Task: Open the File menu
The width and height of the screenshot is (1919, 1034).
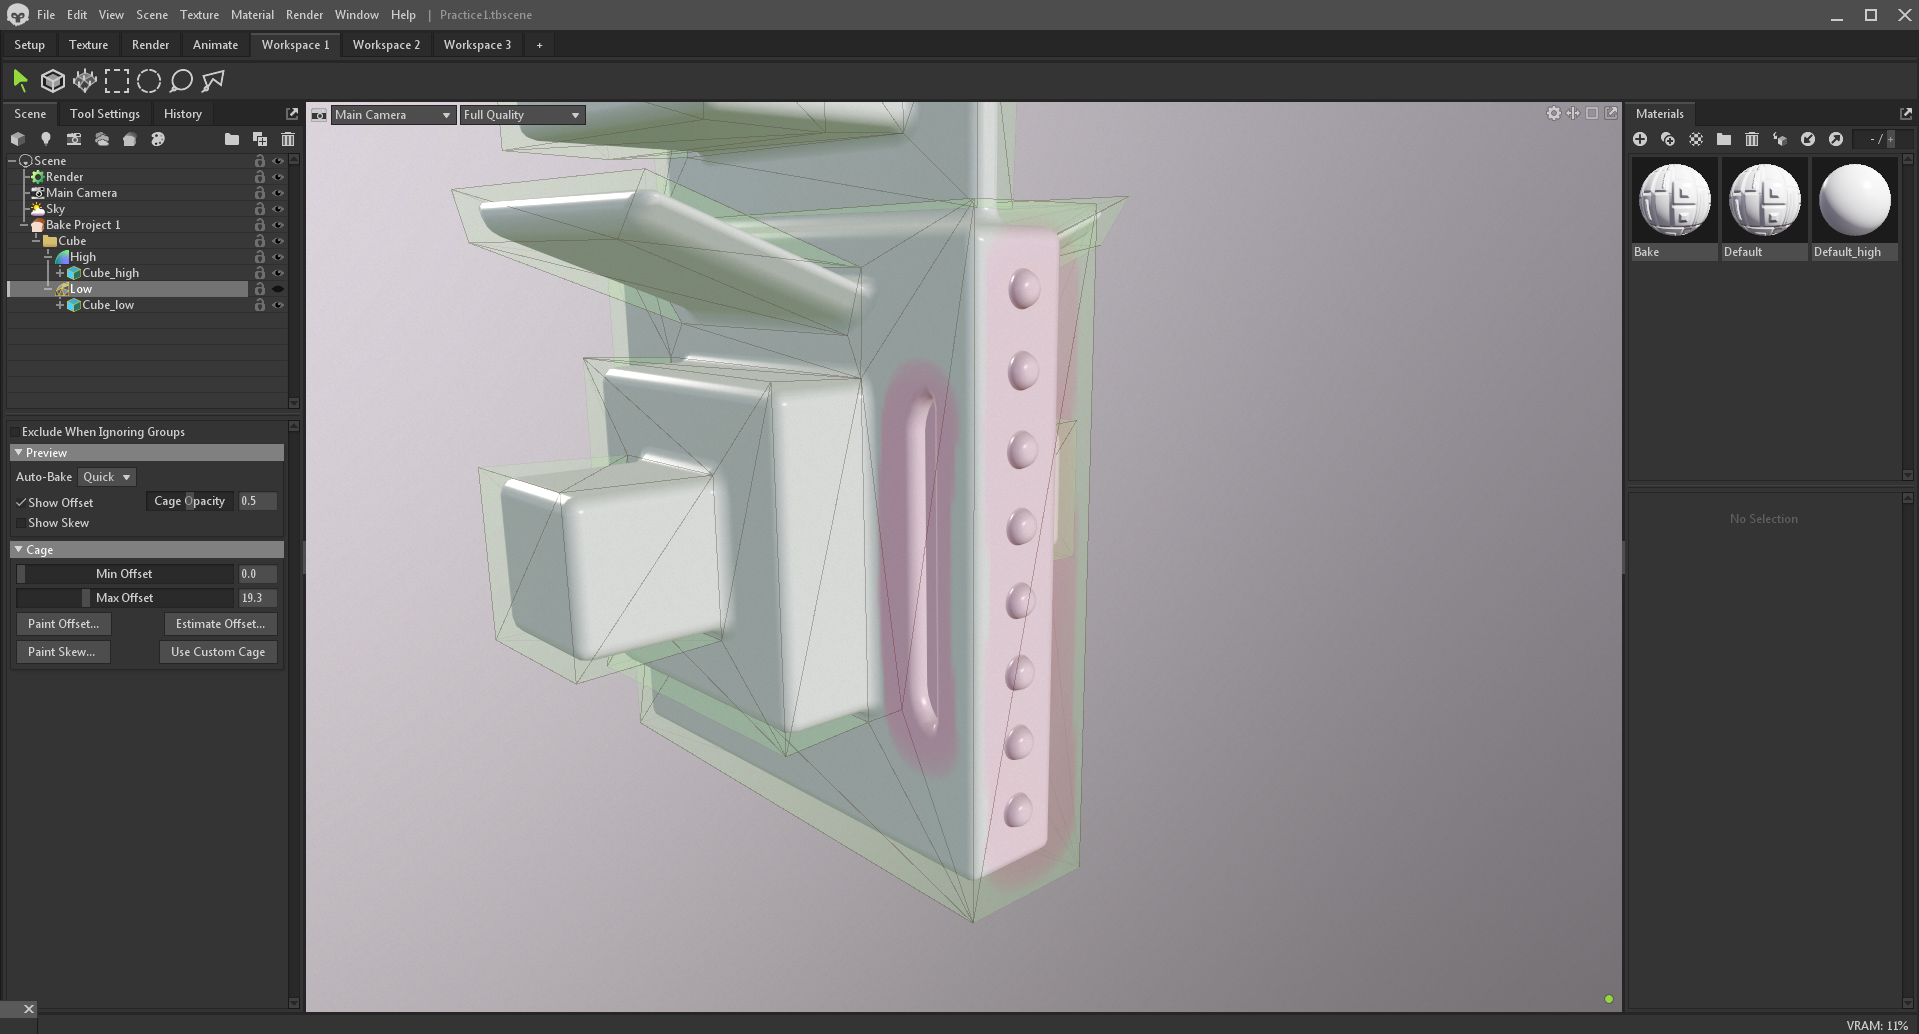Action: 46,15
